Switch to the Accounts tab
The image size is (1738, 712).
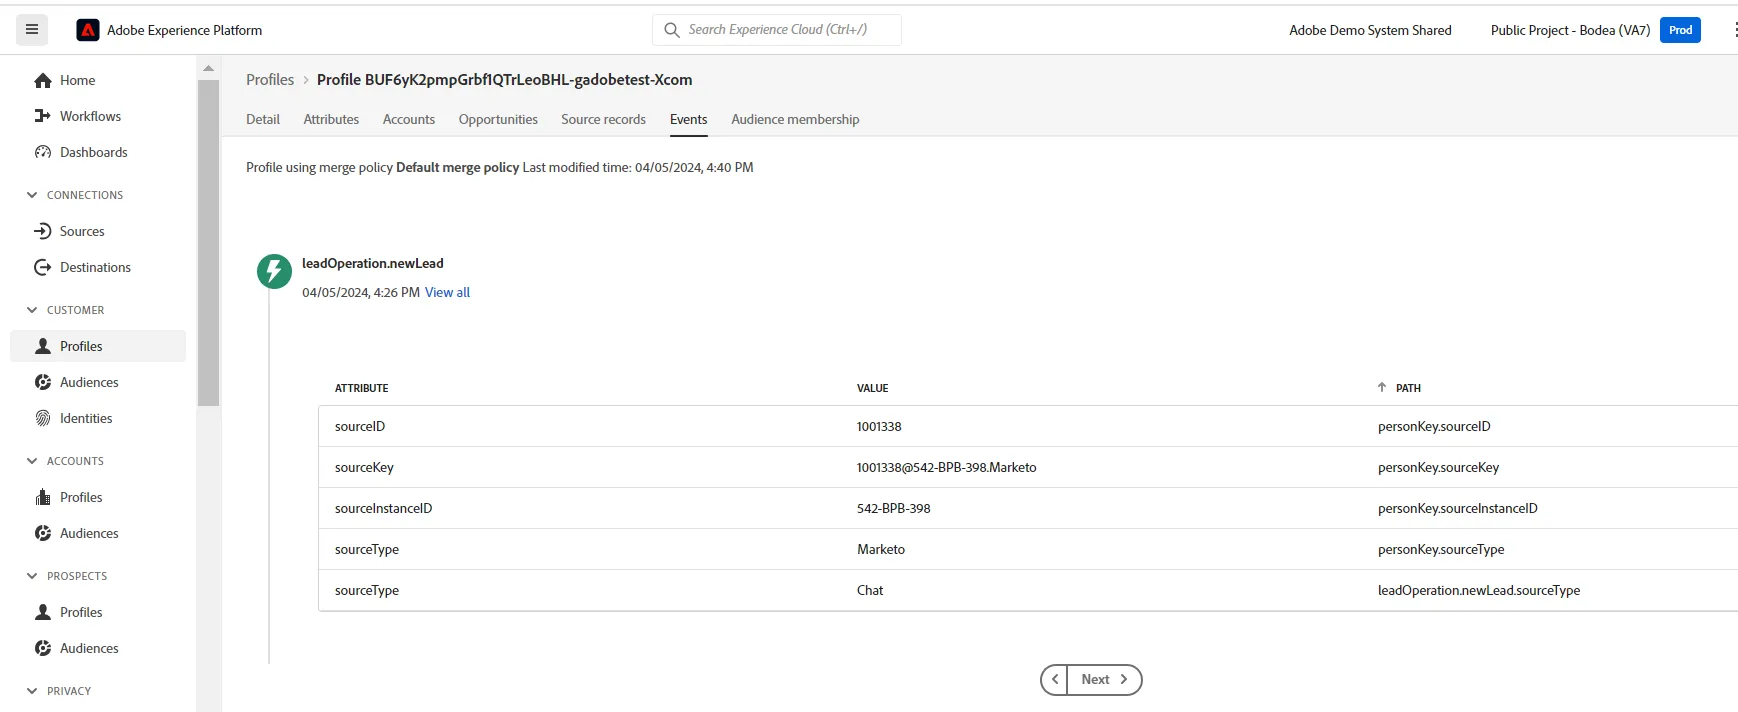409,119
